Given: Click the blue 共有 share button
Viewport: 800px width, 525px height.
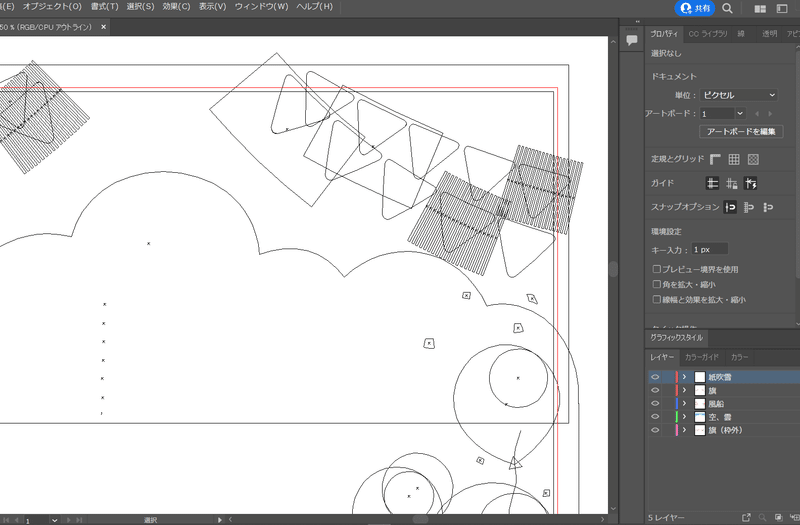Looking at the screenshot, I should coord(694,8).
